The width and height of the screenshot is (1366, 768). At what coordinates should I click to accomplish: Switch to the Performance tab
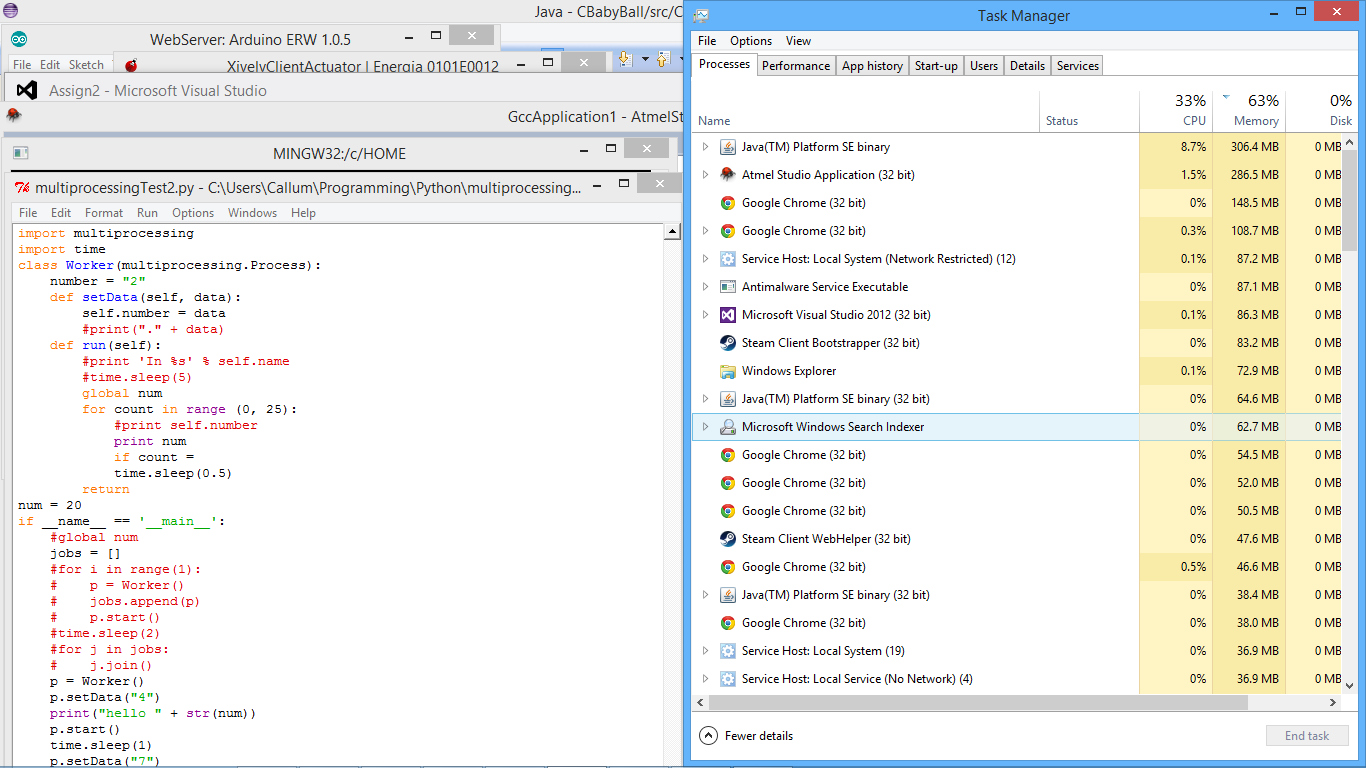click(x=796, y=66)
